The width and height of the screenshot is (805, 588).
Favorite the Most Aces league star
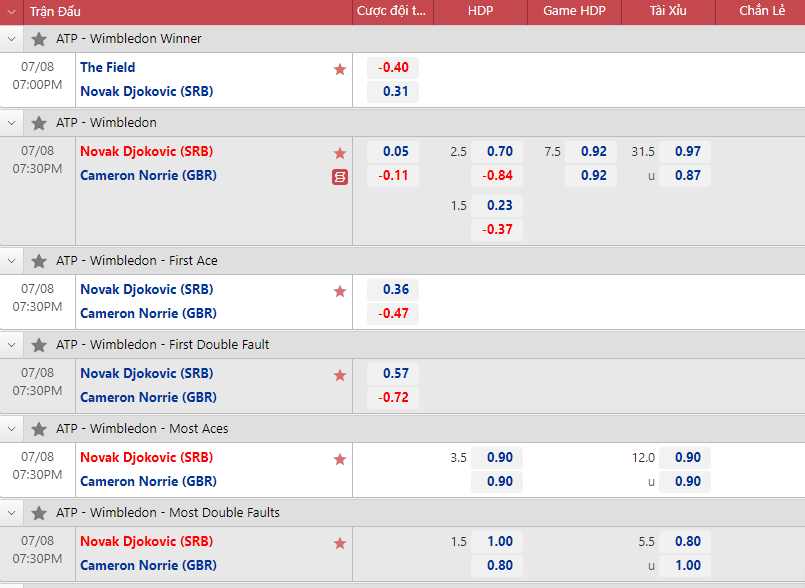click(x=39, y=429)
